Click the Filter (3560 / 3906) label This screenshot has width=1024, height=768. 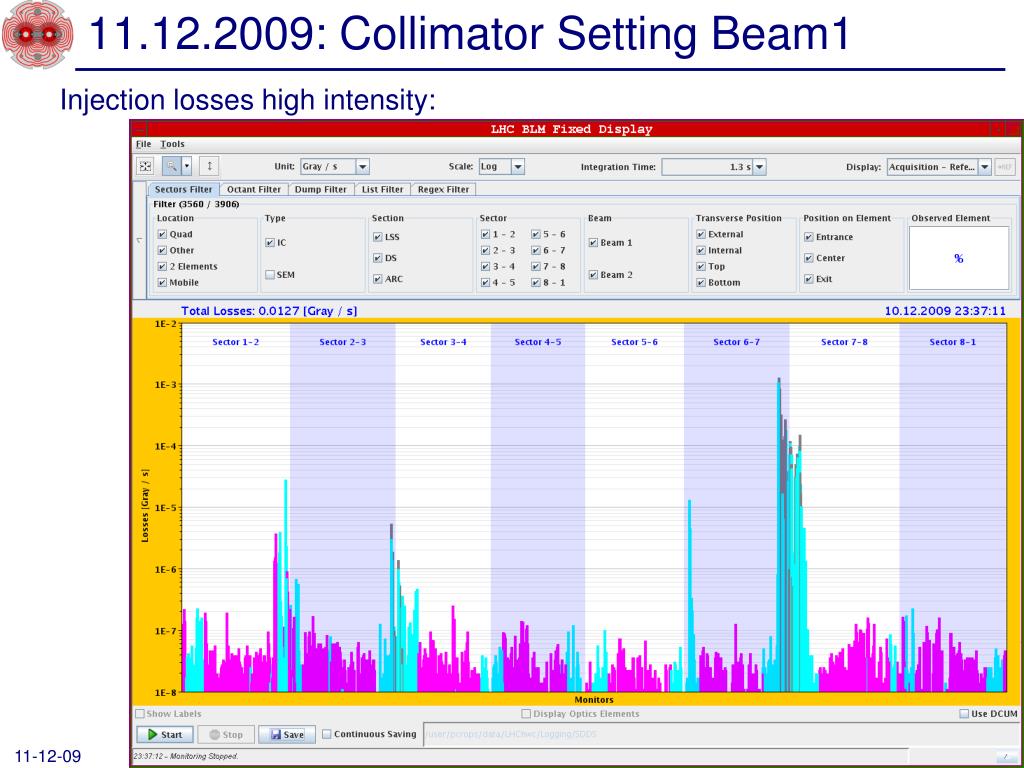point(197,204)
